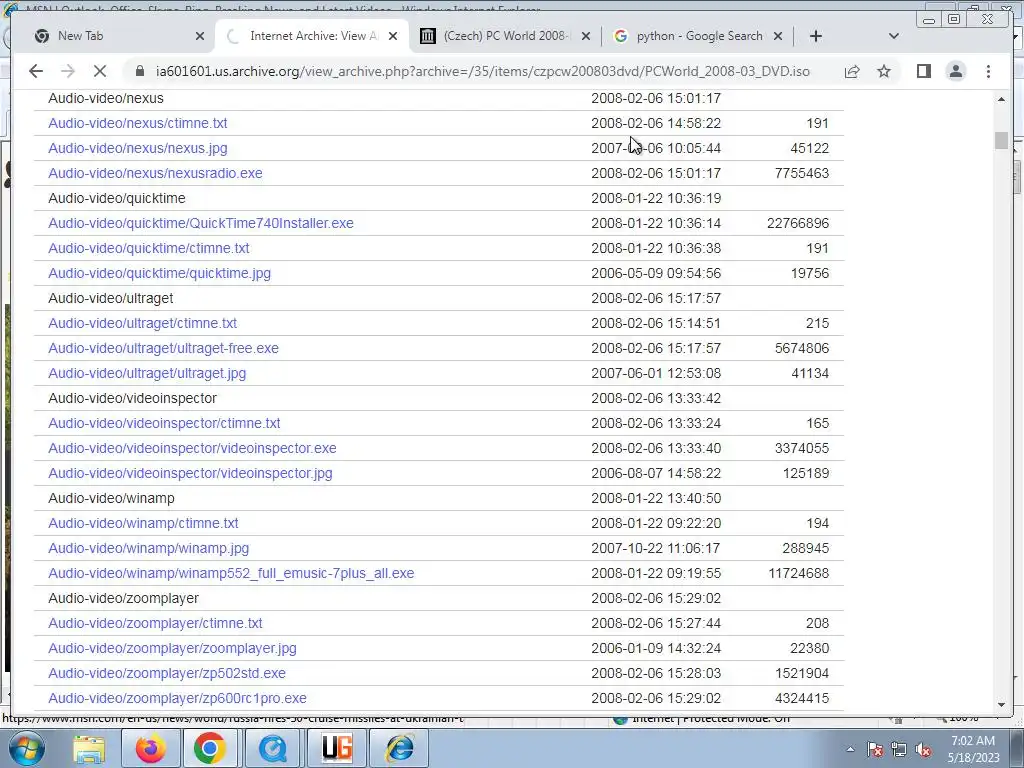The height and width of the screenshot is (768, 1024).
Task: Close the New Tab tab
Action: (200, 36)
